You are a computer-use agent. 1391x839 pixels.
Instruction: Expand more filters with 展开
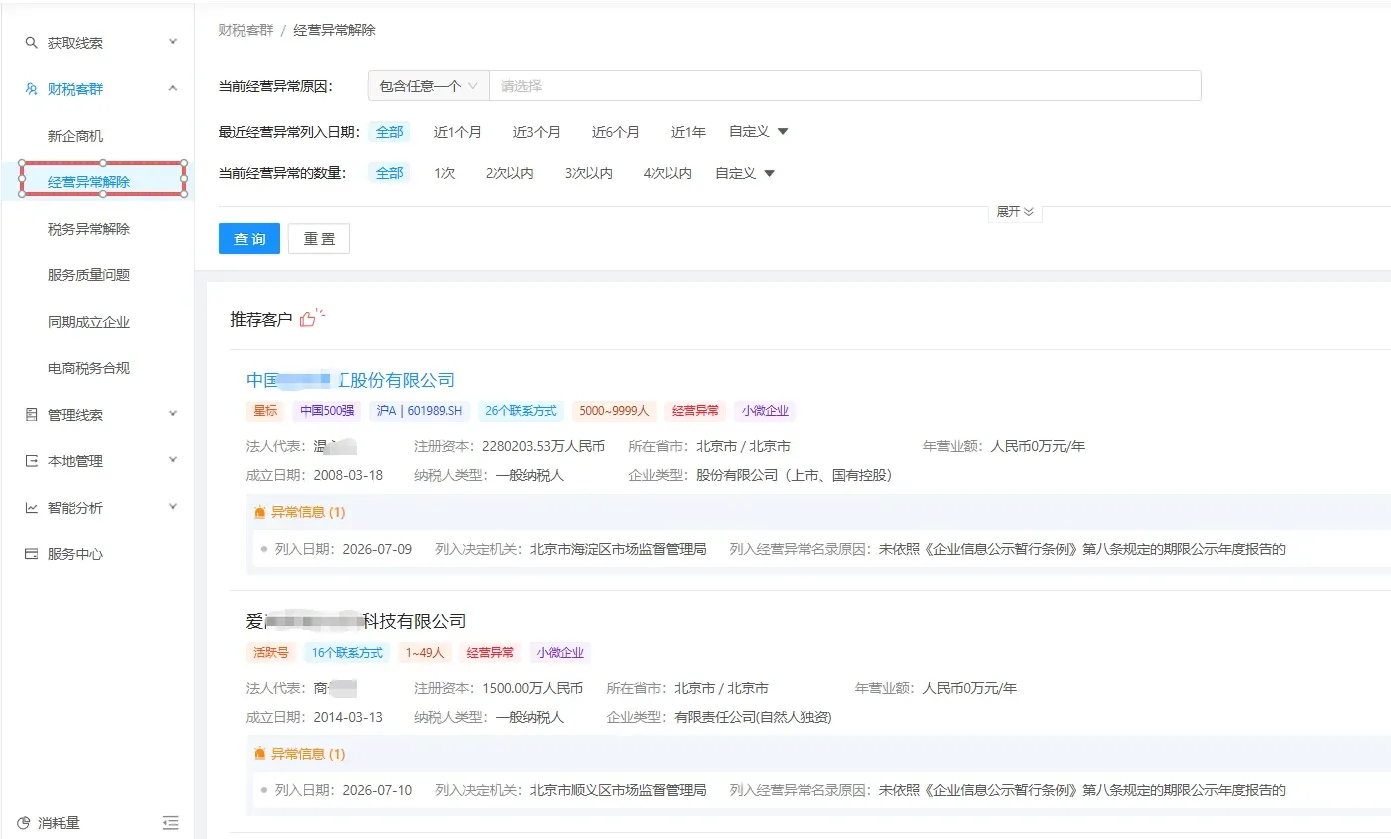[x=1015, y=212]
